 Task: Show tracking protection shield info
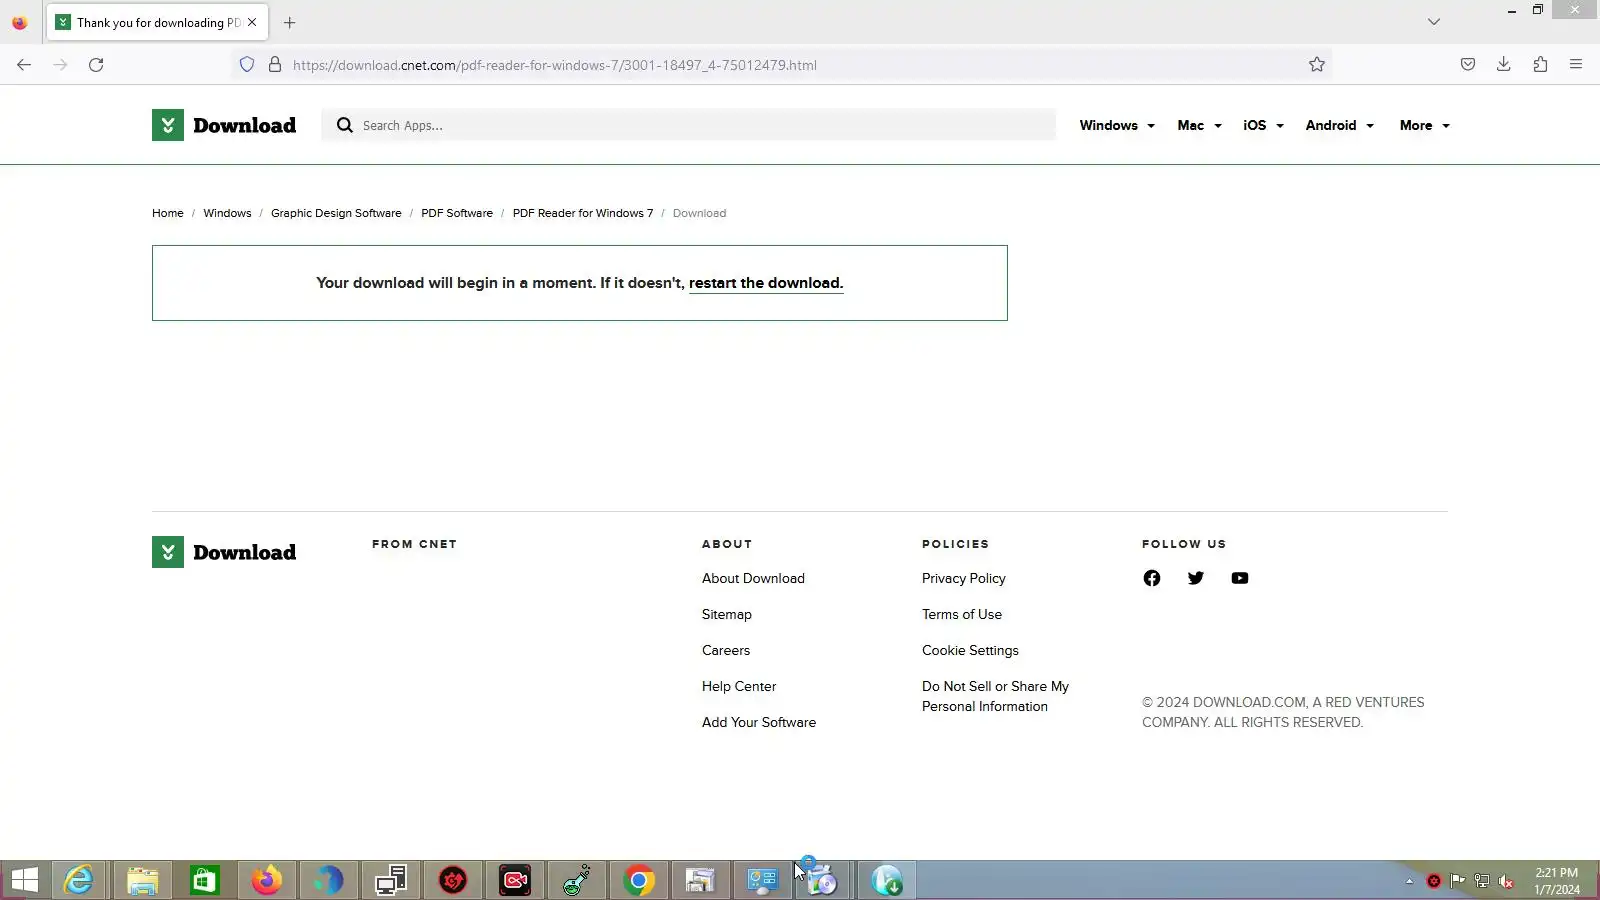[x=247, y=65]
